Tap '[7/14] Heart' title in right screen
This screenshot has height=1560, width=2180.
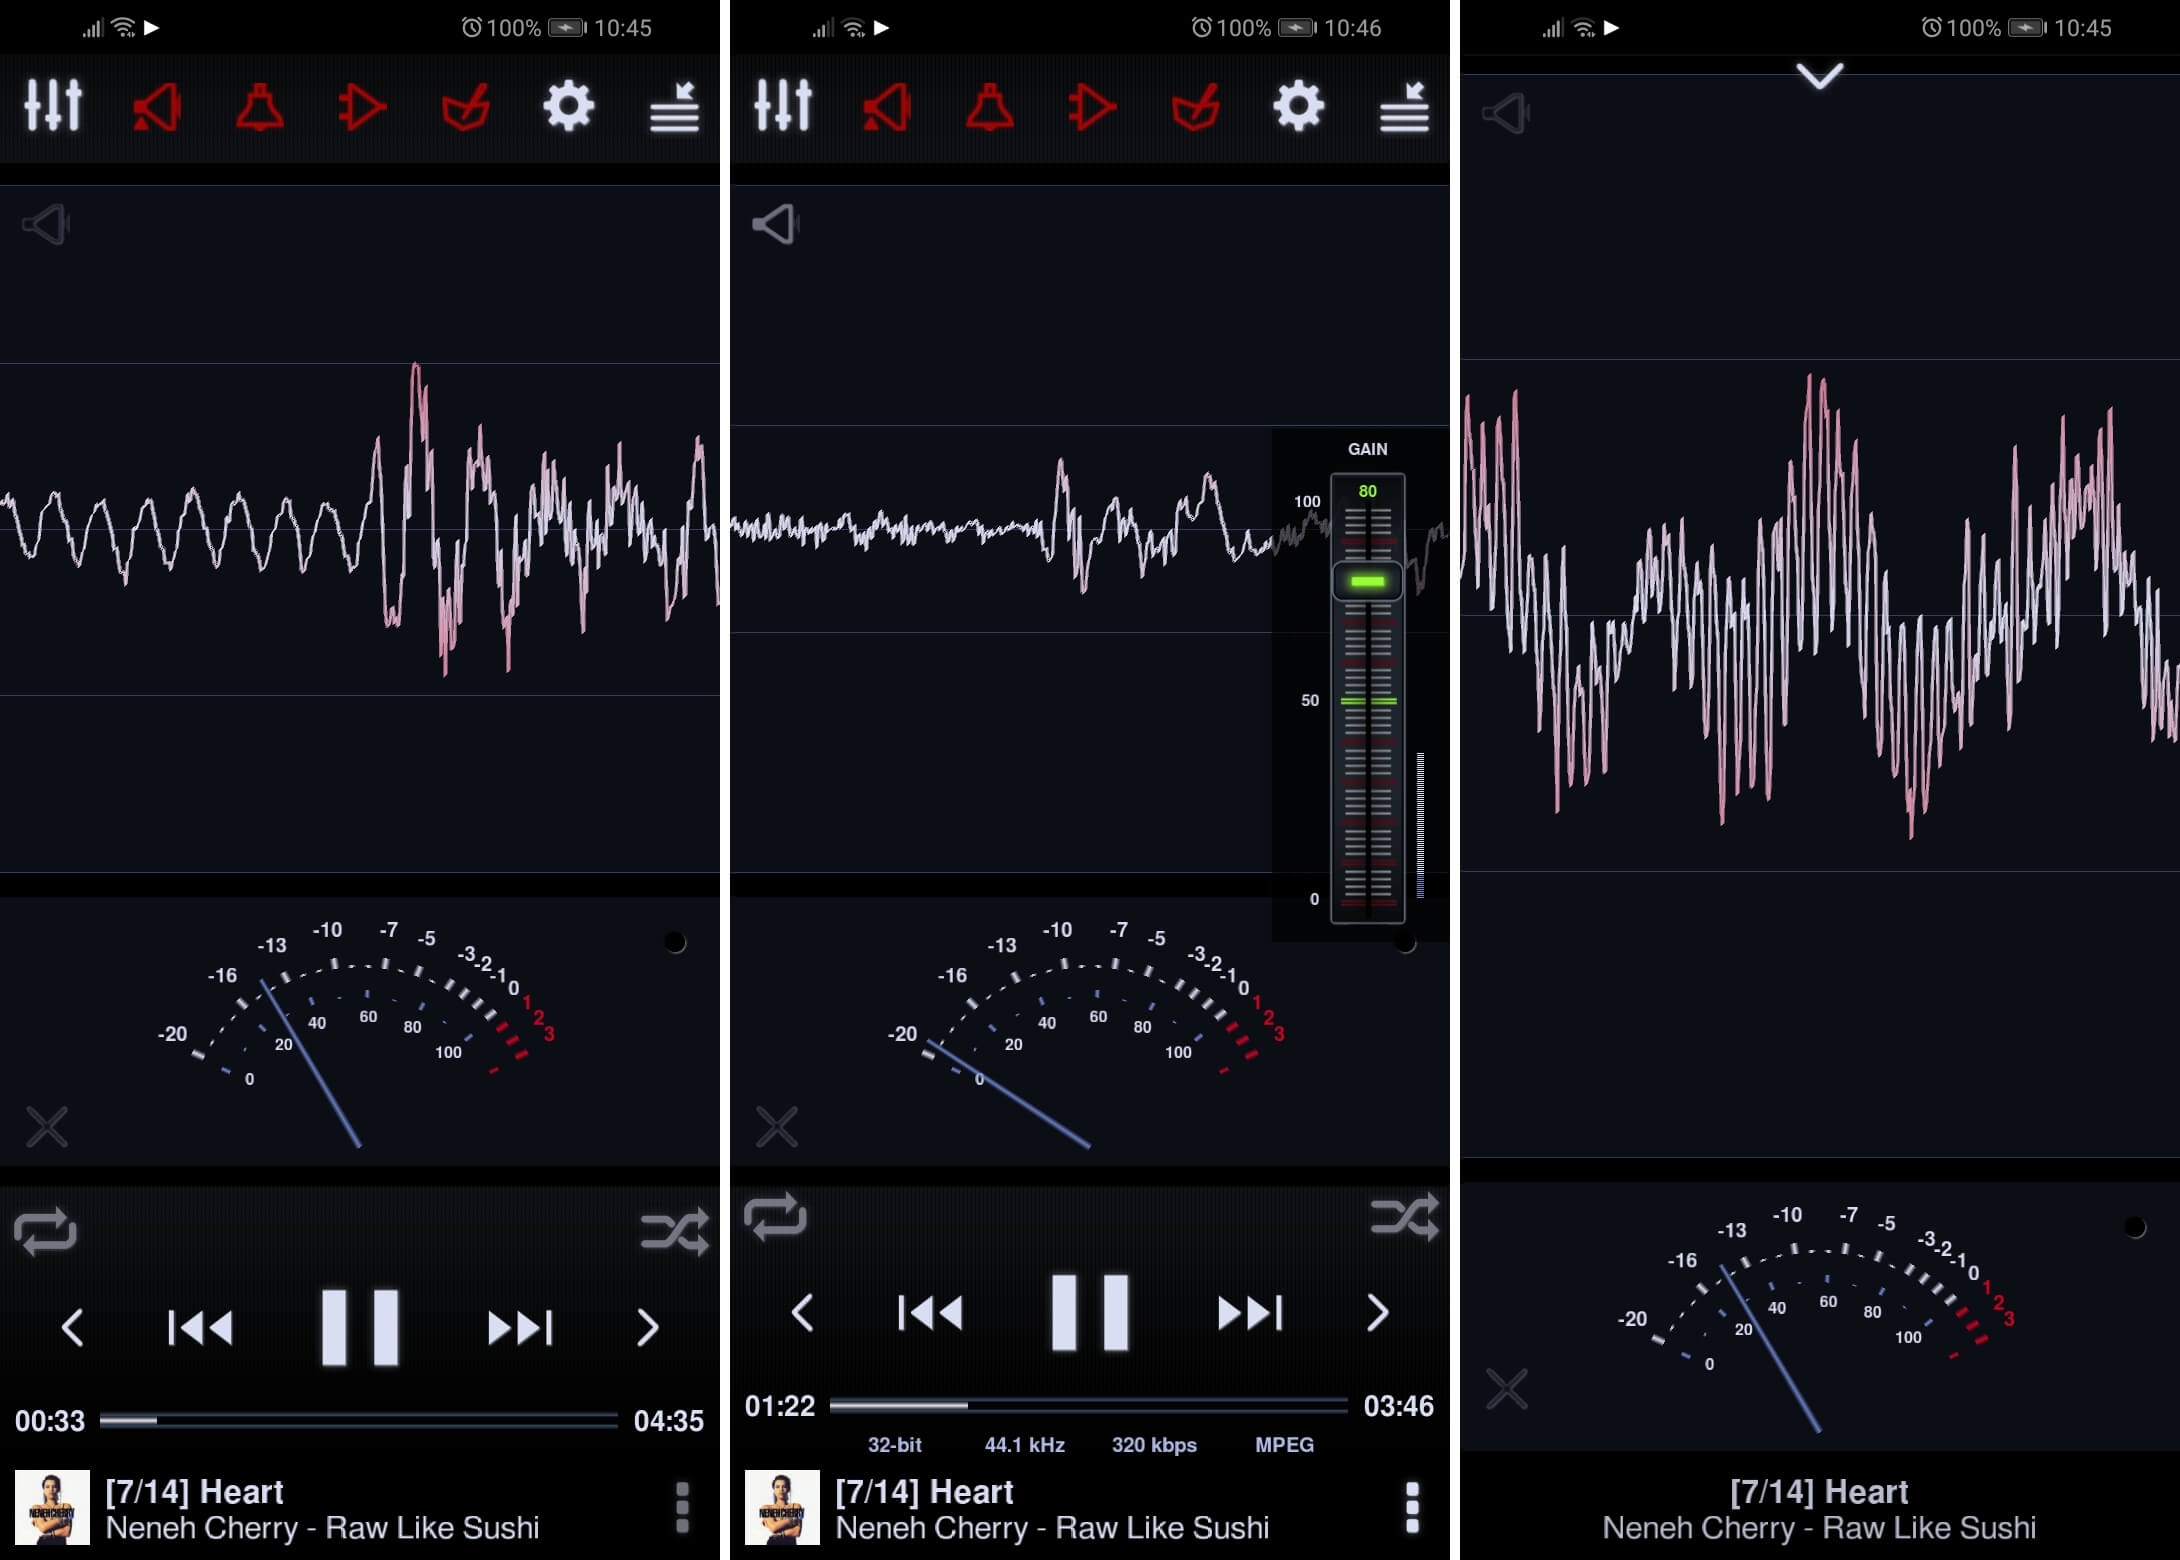(1819, 1492)
